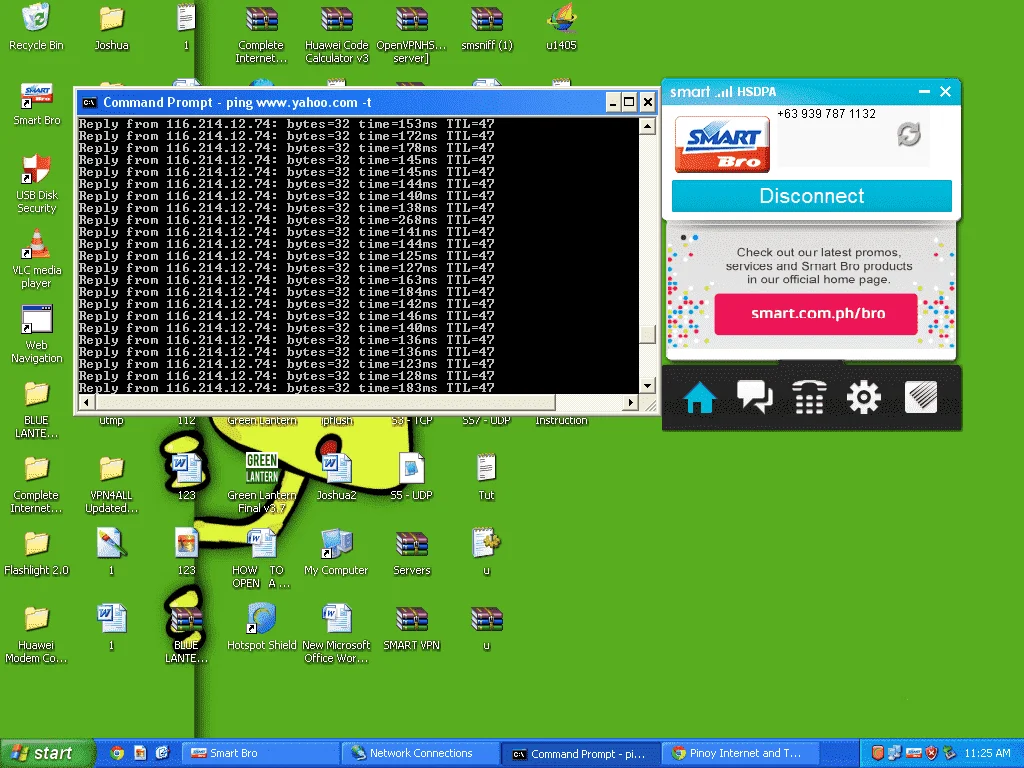
Task: Launch the u1405 desktop icon
Action: click(562, 26)
